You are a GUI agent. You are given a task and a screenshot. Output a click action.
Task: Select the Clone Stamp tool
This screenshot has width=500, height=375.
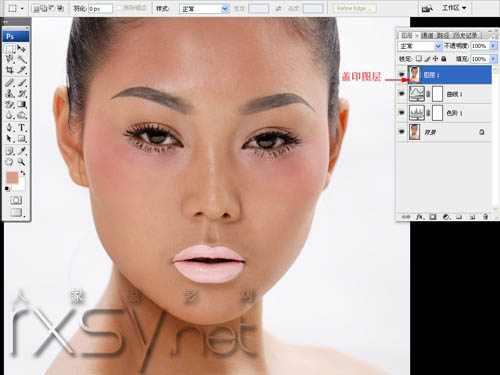pos(10,94)
